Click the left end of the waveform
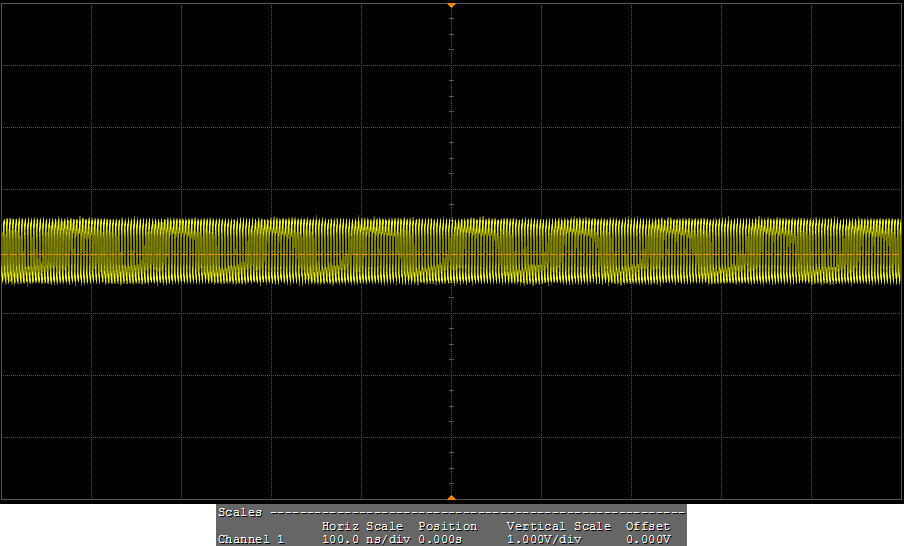The image size is (904, 546). click(6, 250)
